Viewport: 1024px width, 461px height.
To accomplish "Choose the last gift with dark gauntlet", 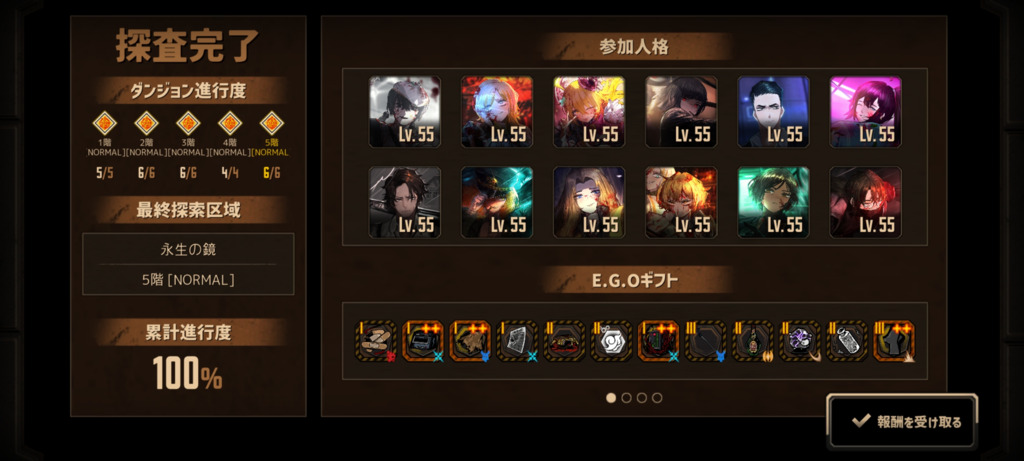I will 894,341.
